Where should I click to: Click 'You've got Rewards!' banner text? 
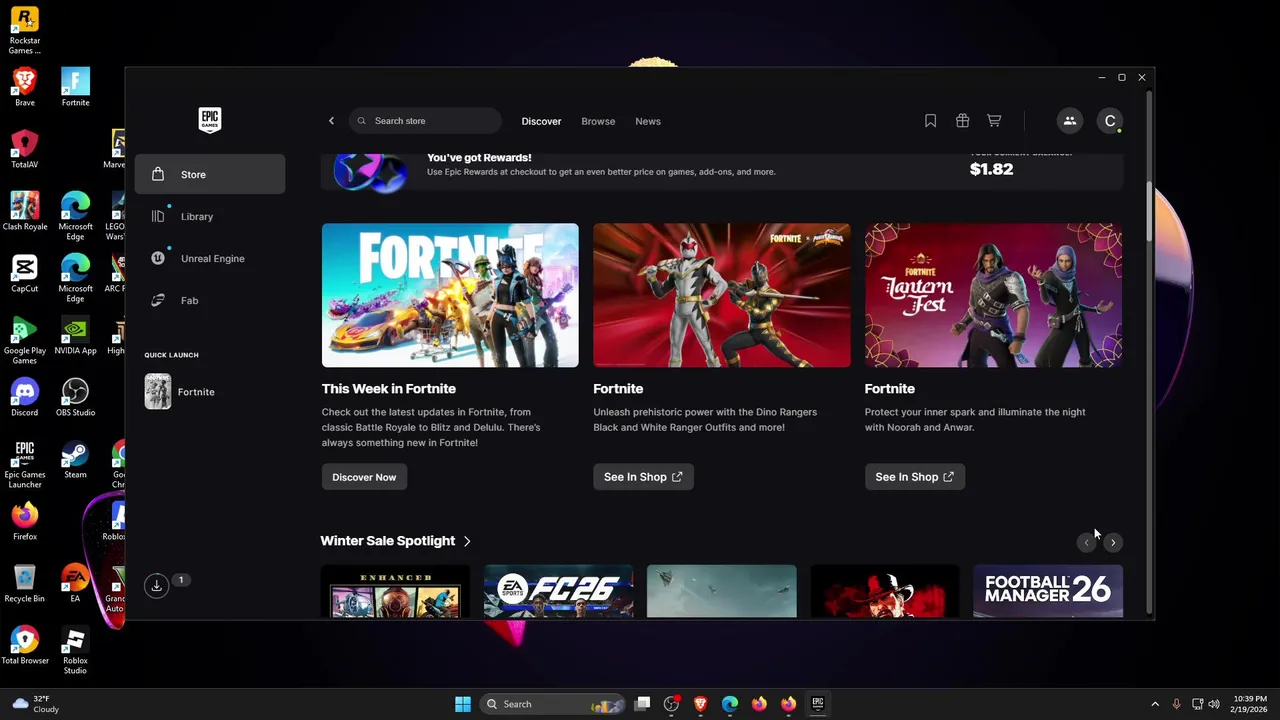coord(479,158)
